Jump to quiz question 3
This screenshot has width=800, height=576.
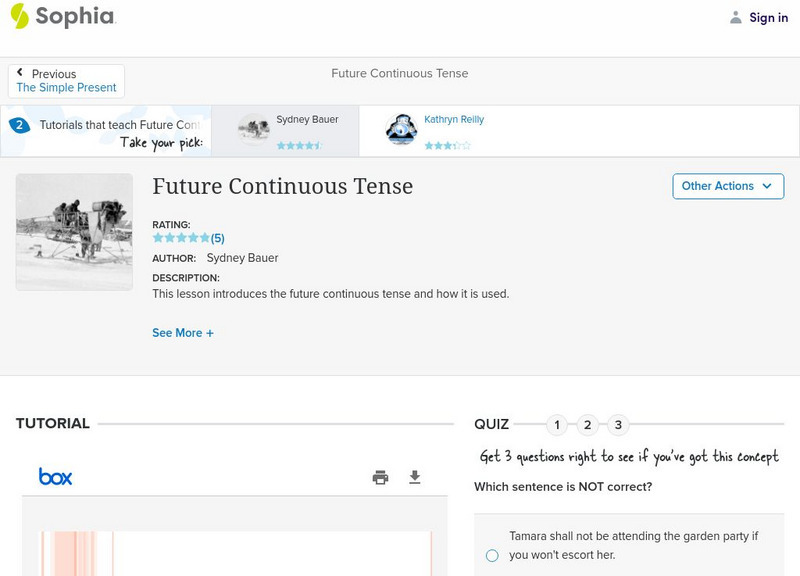618,425
